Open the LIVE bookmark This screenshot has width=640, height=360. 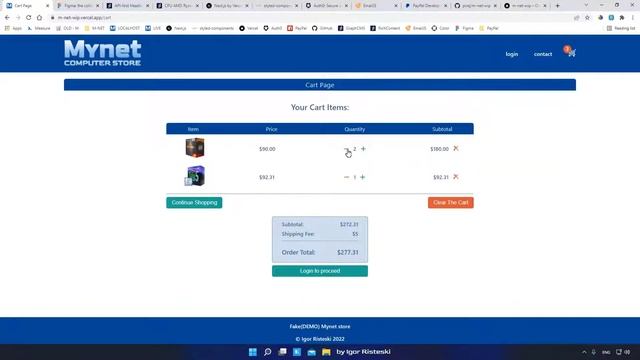(153, 28)
